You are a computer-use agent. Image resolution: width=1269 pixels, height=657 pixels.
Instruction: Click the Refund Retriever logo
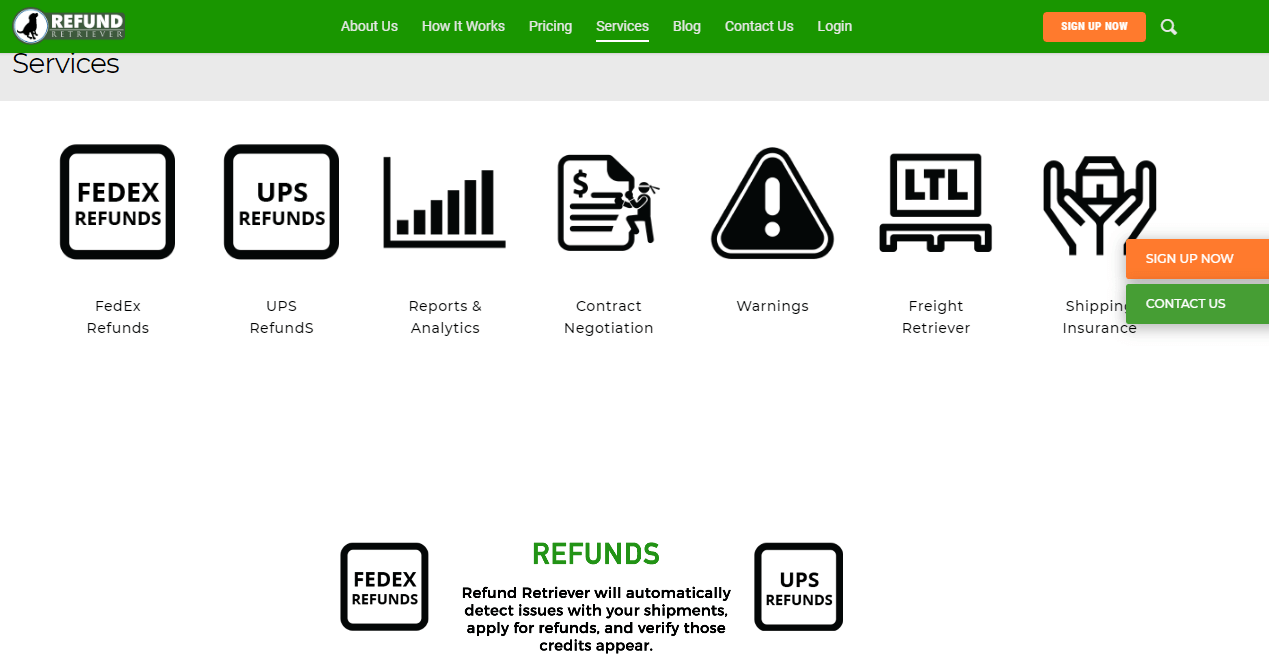click(69, 26)
